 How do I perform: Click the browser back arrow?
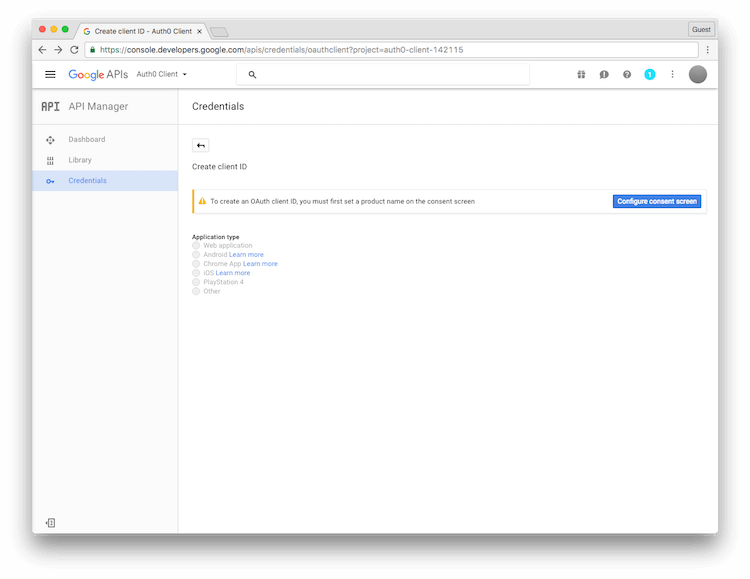pyautogui.click(x=43, y=50)
